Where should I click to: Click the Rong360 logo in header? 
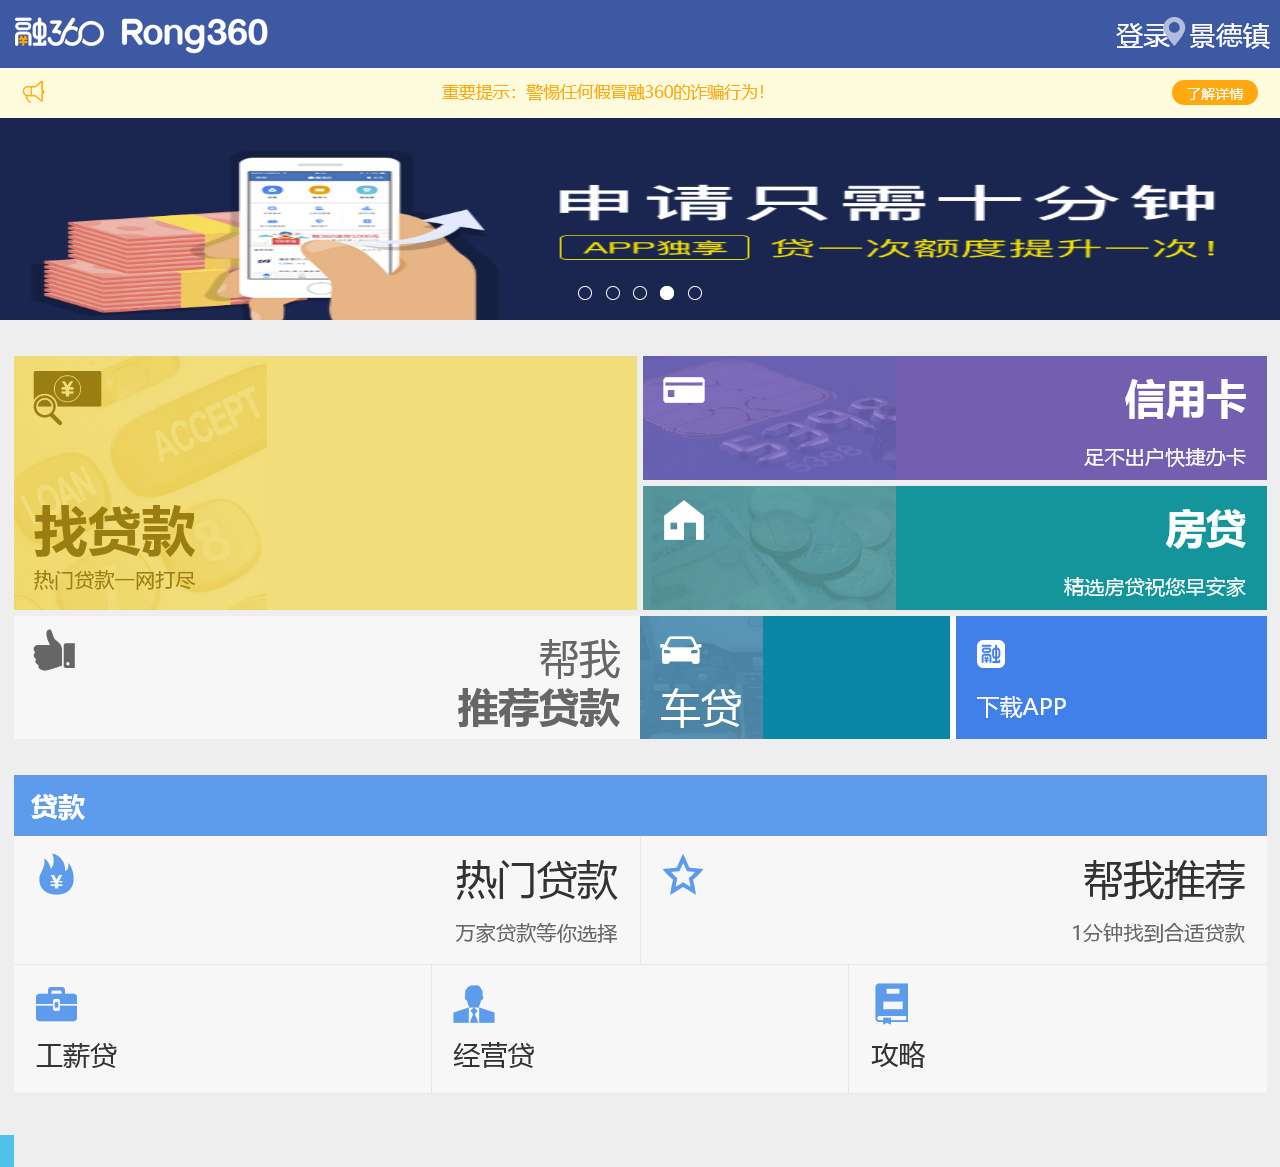141,33
